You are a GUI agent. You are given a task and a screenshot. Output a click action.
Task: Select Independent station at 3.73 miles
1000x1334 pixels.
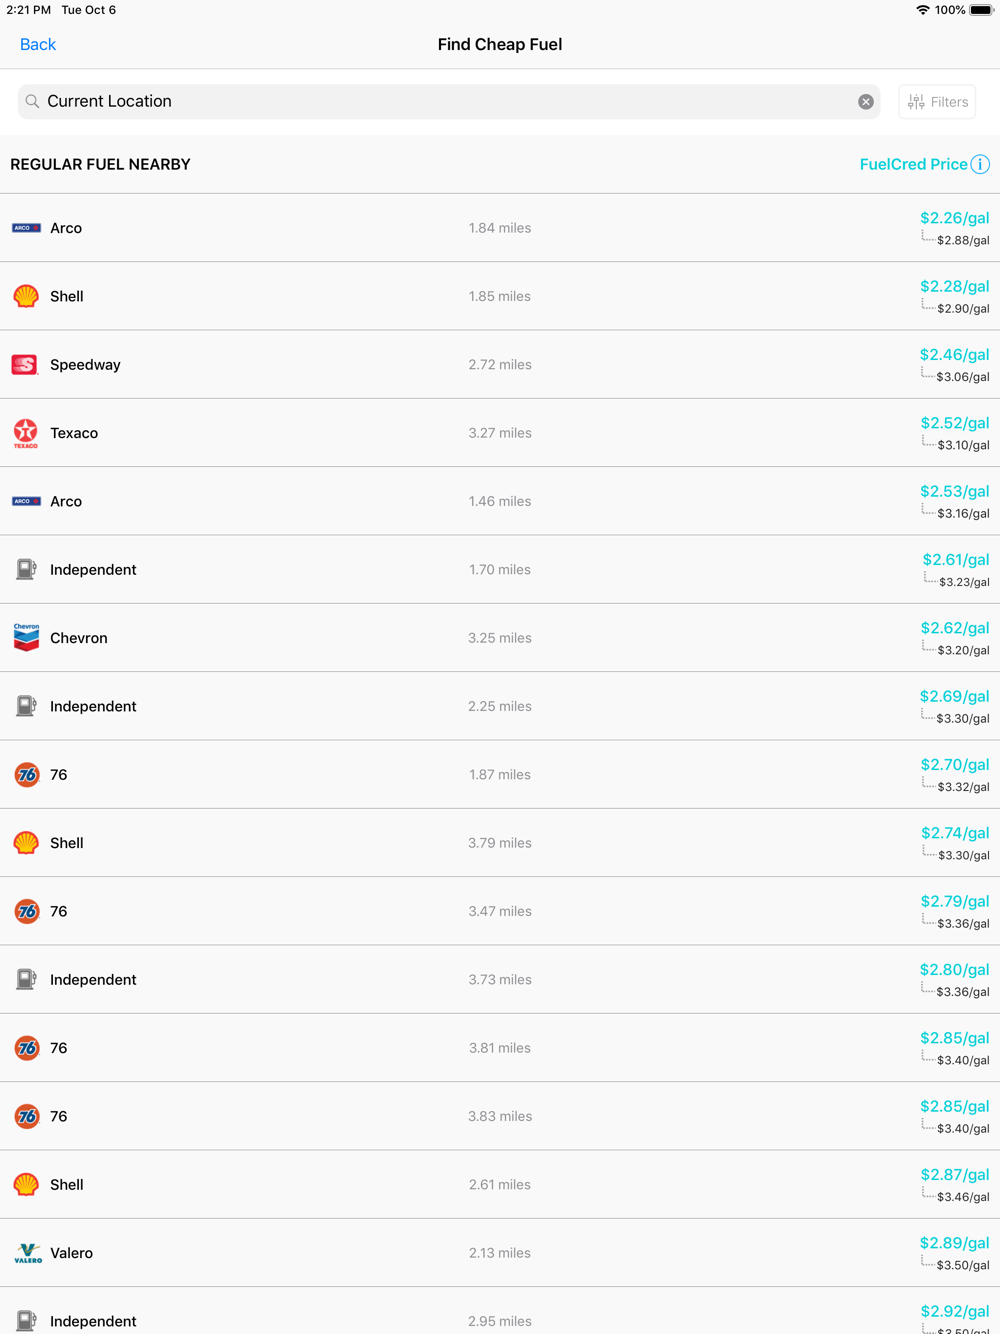[x=500, y=980]
